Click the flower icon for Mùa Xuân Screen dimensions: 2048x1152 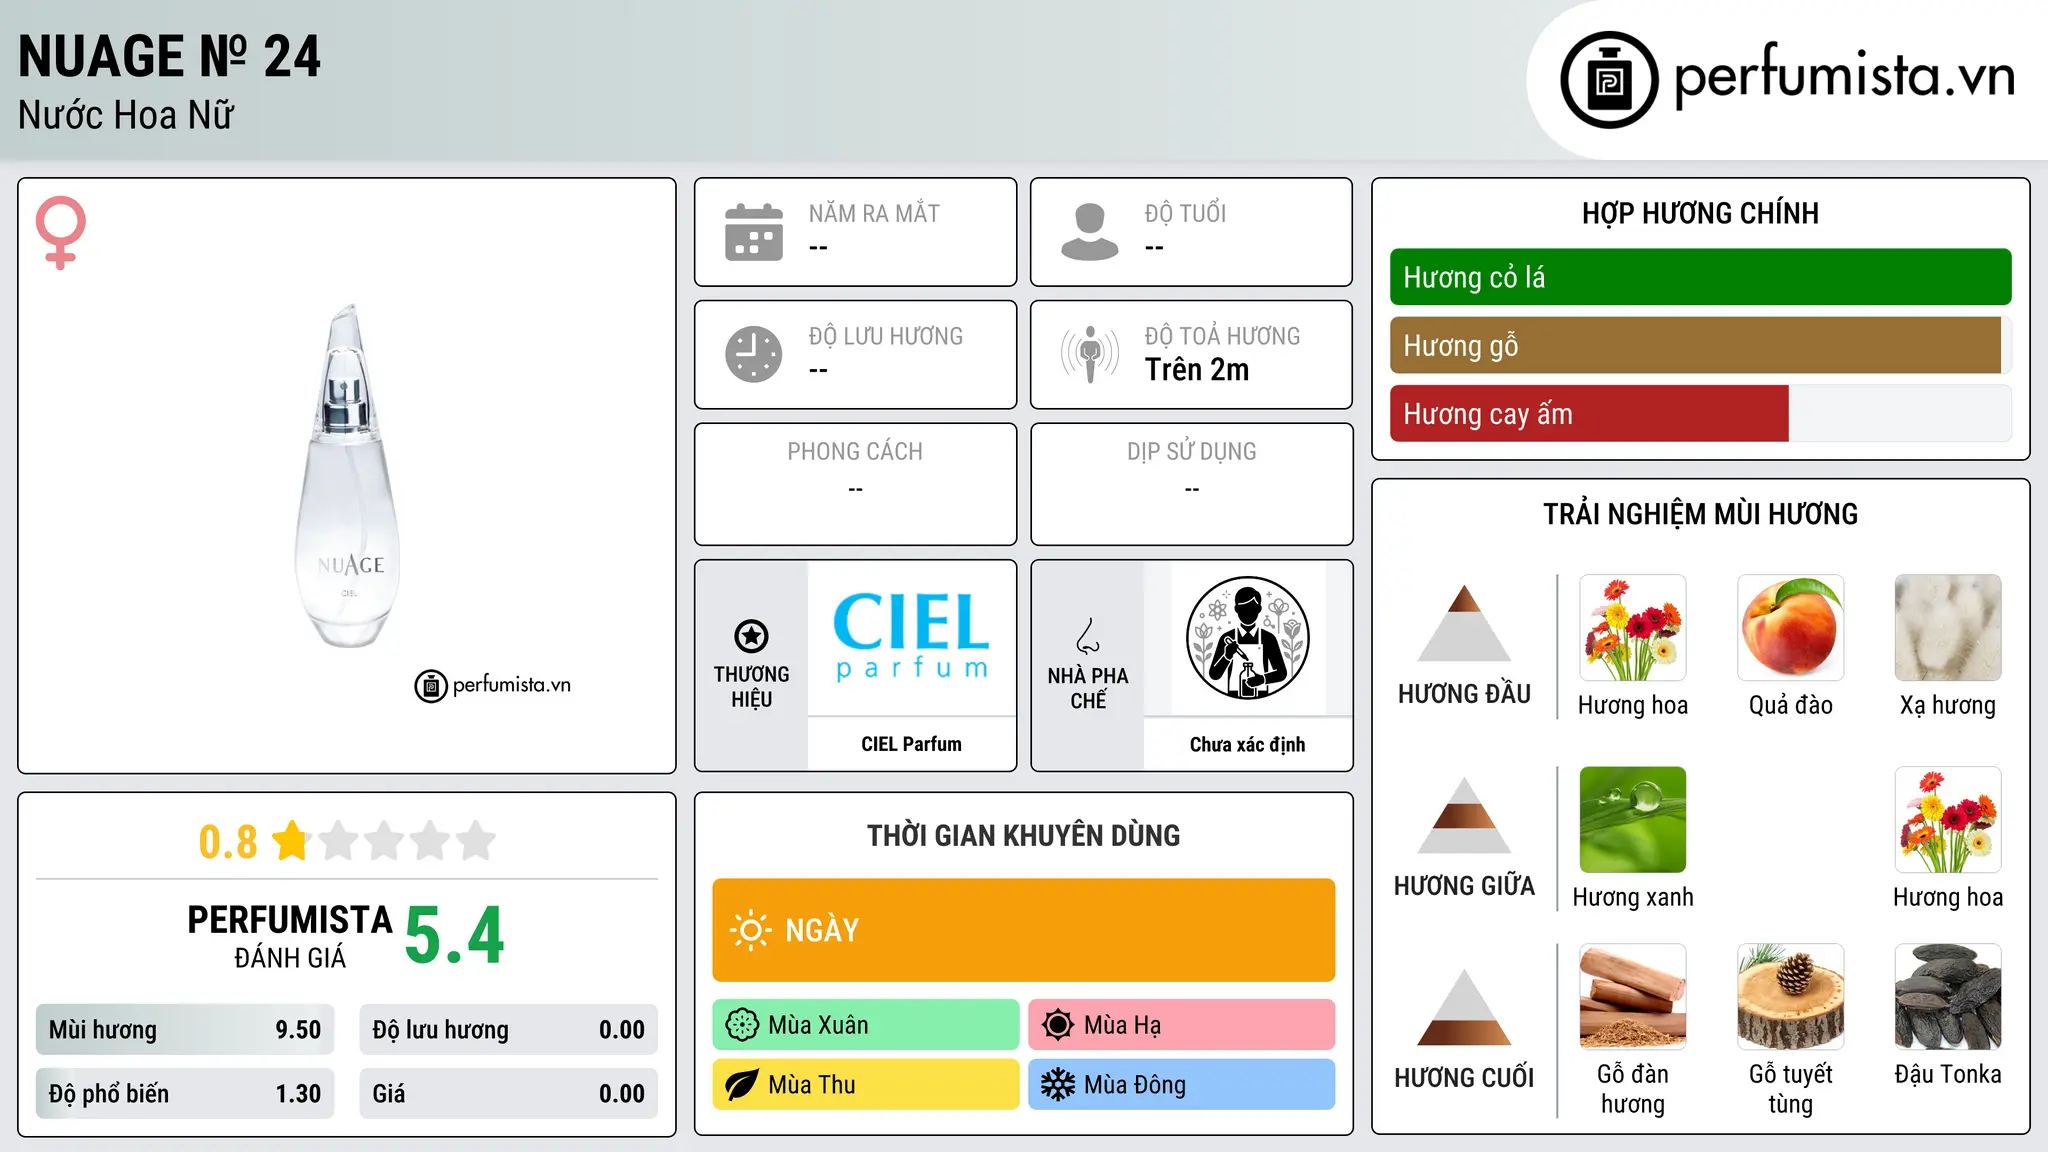(742, 1025)
